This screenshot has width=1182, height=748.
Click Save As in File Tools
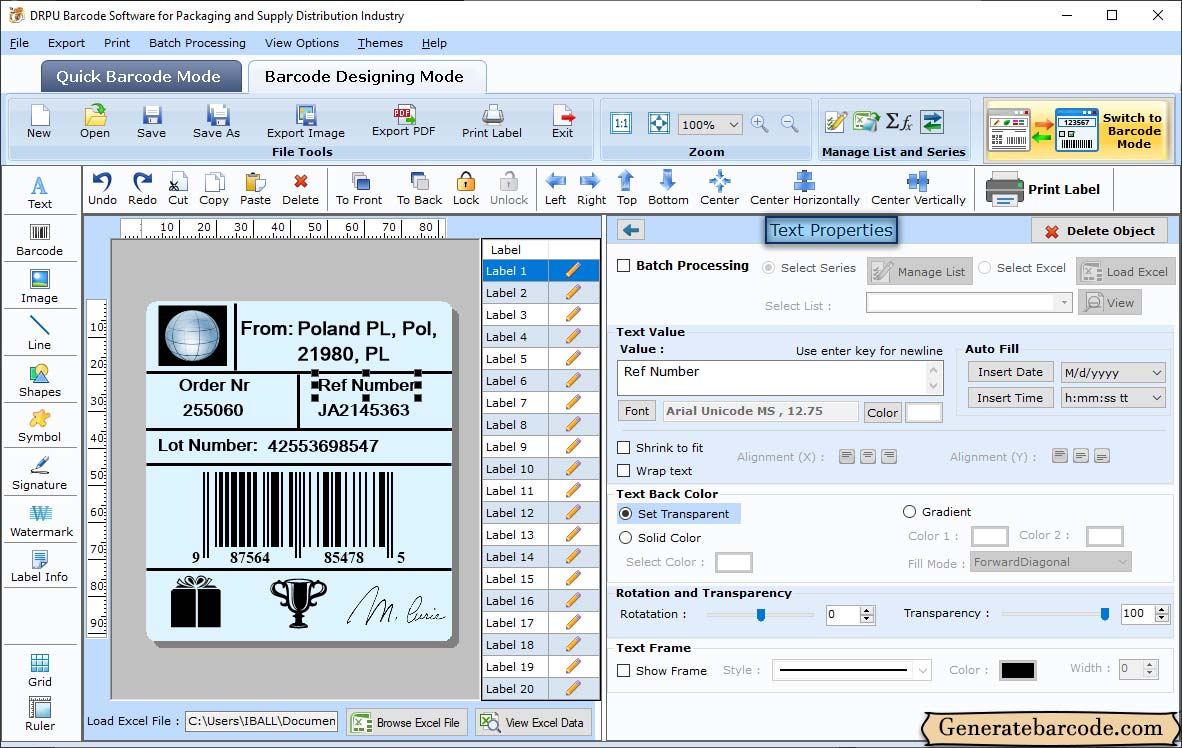pyautogui.click(x=216, y=122)
